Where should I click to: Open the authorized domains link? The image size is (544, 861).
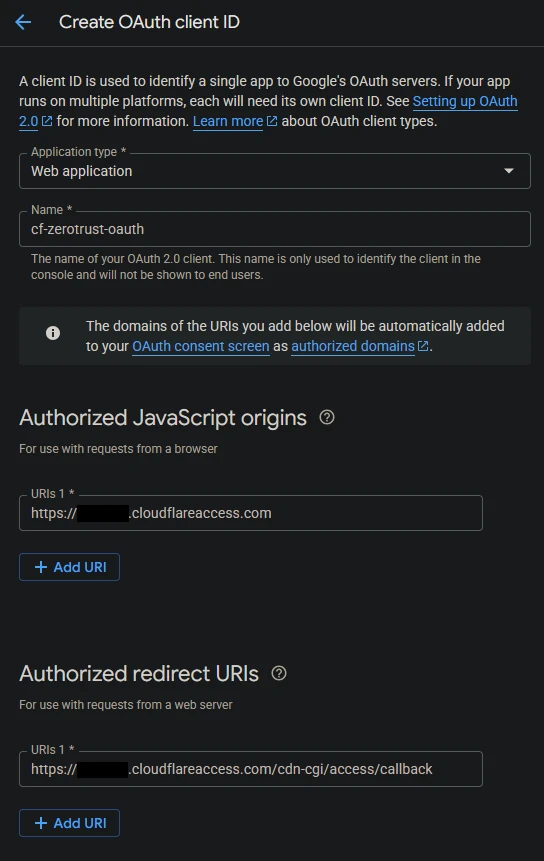352,346
